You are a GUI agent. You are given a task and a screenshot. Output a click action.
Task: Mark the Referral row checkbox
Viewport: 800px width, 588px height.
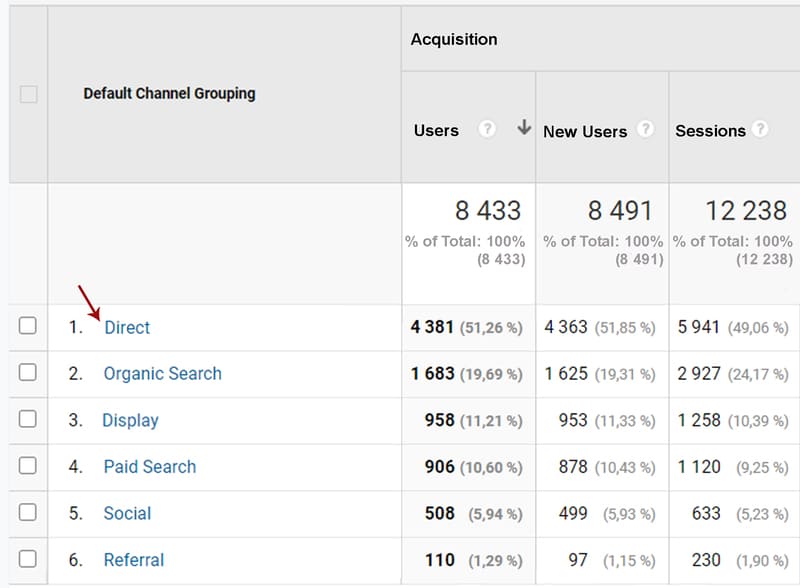pos(28,559)
